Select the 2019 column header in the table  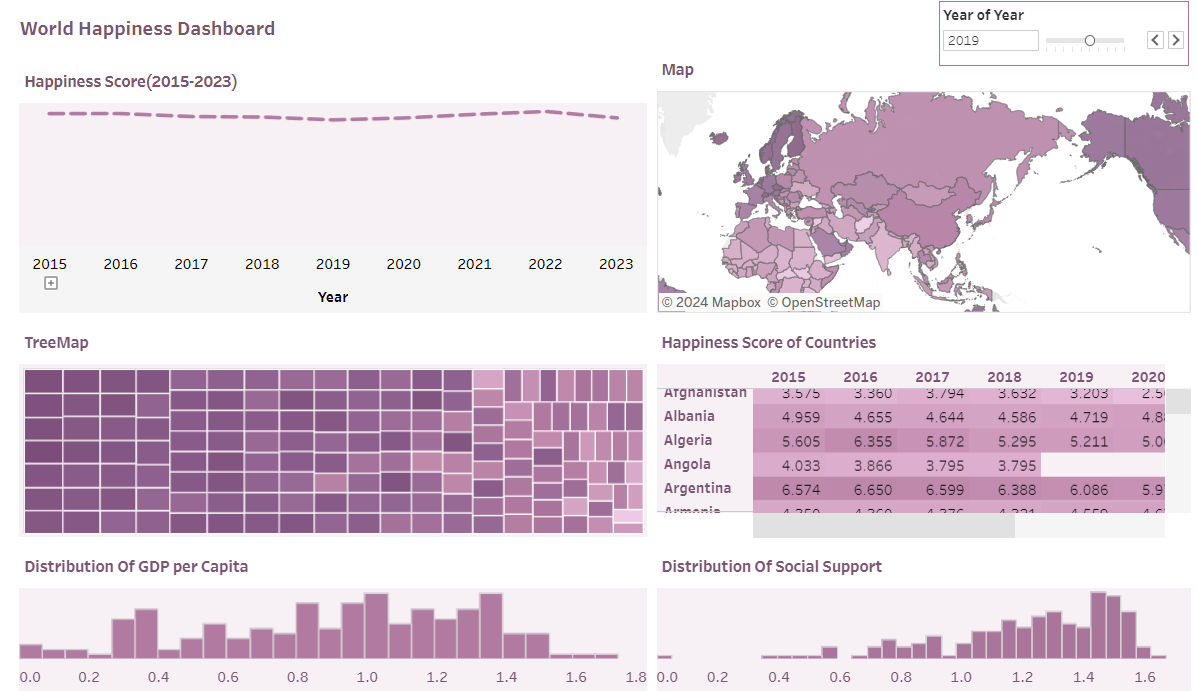tap(1076, 377)
